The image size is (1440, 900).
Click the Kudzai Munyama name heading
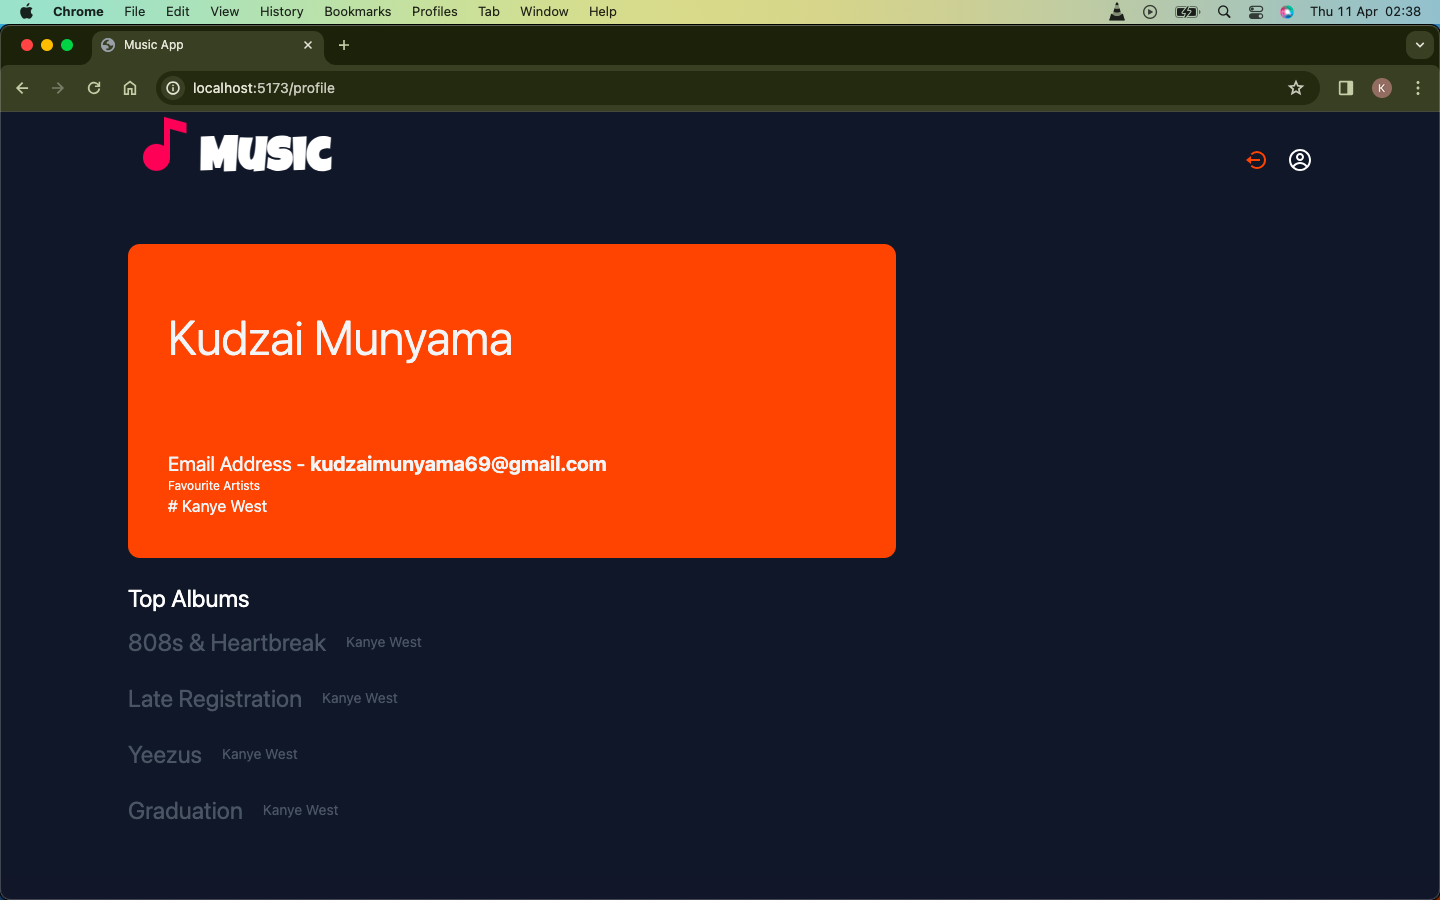340,339
